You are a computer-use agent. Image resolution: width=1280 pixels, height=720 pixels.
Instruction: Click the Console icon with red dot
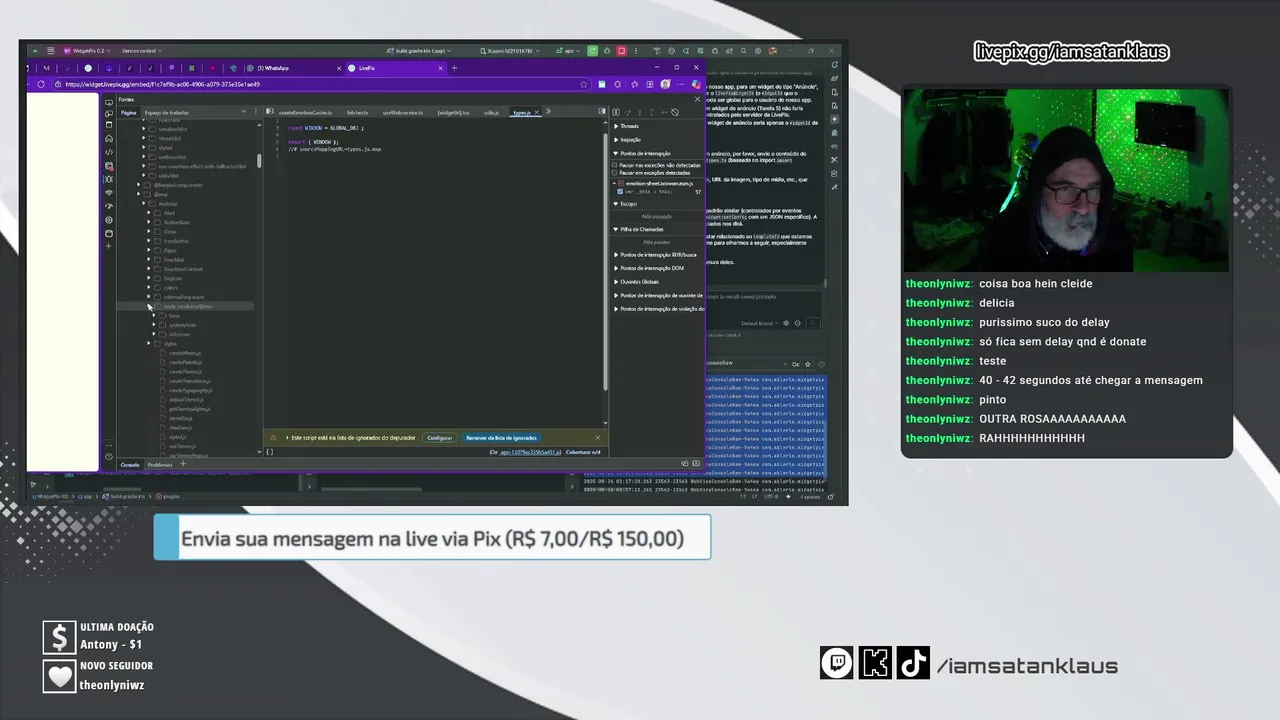click(109, 166)
